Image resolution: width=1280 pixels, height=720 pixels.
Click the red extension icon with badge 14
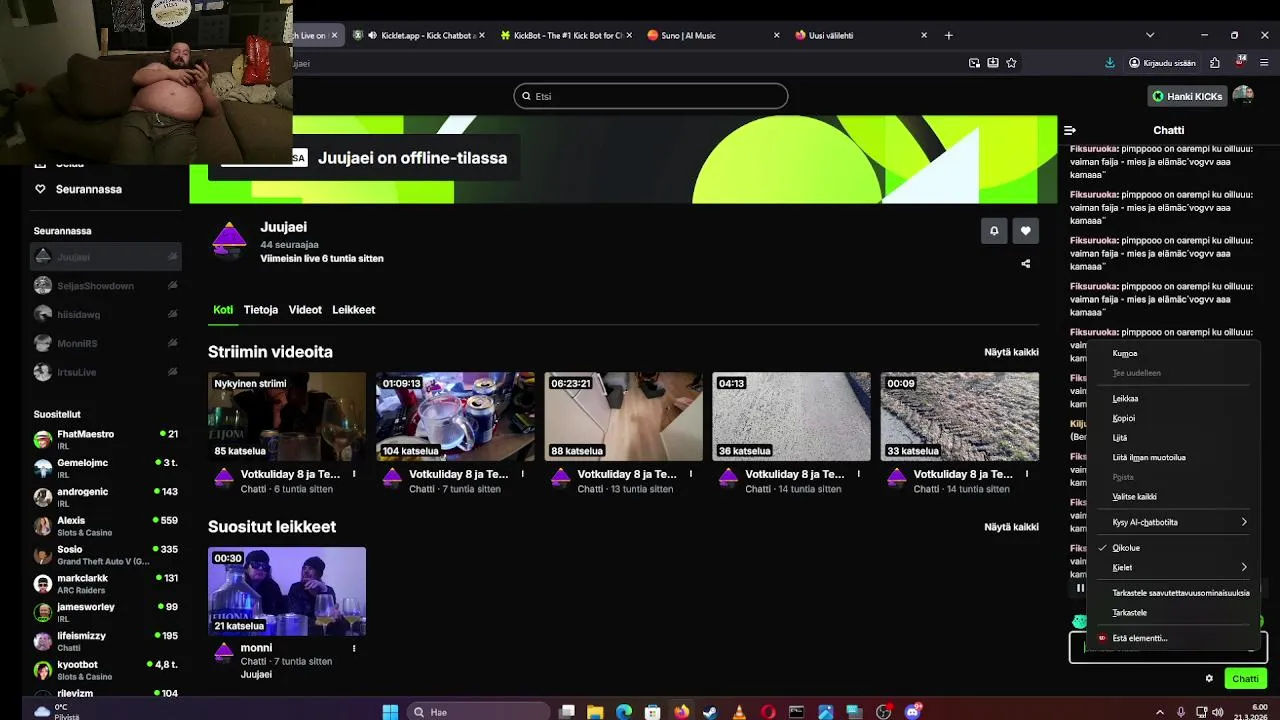point(1240,62)
